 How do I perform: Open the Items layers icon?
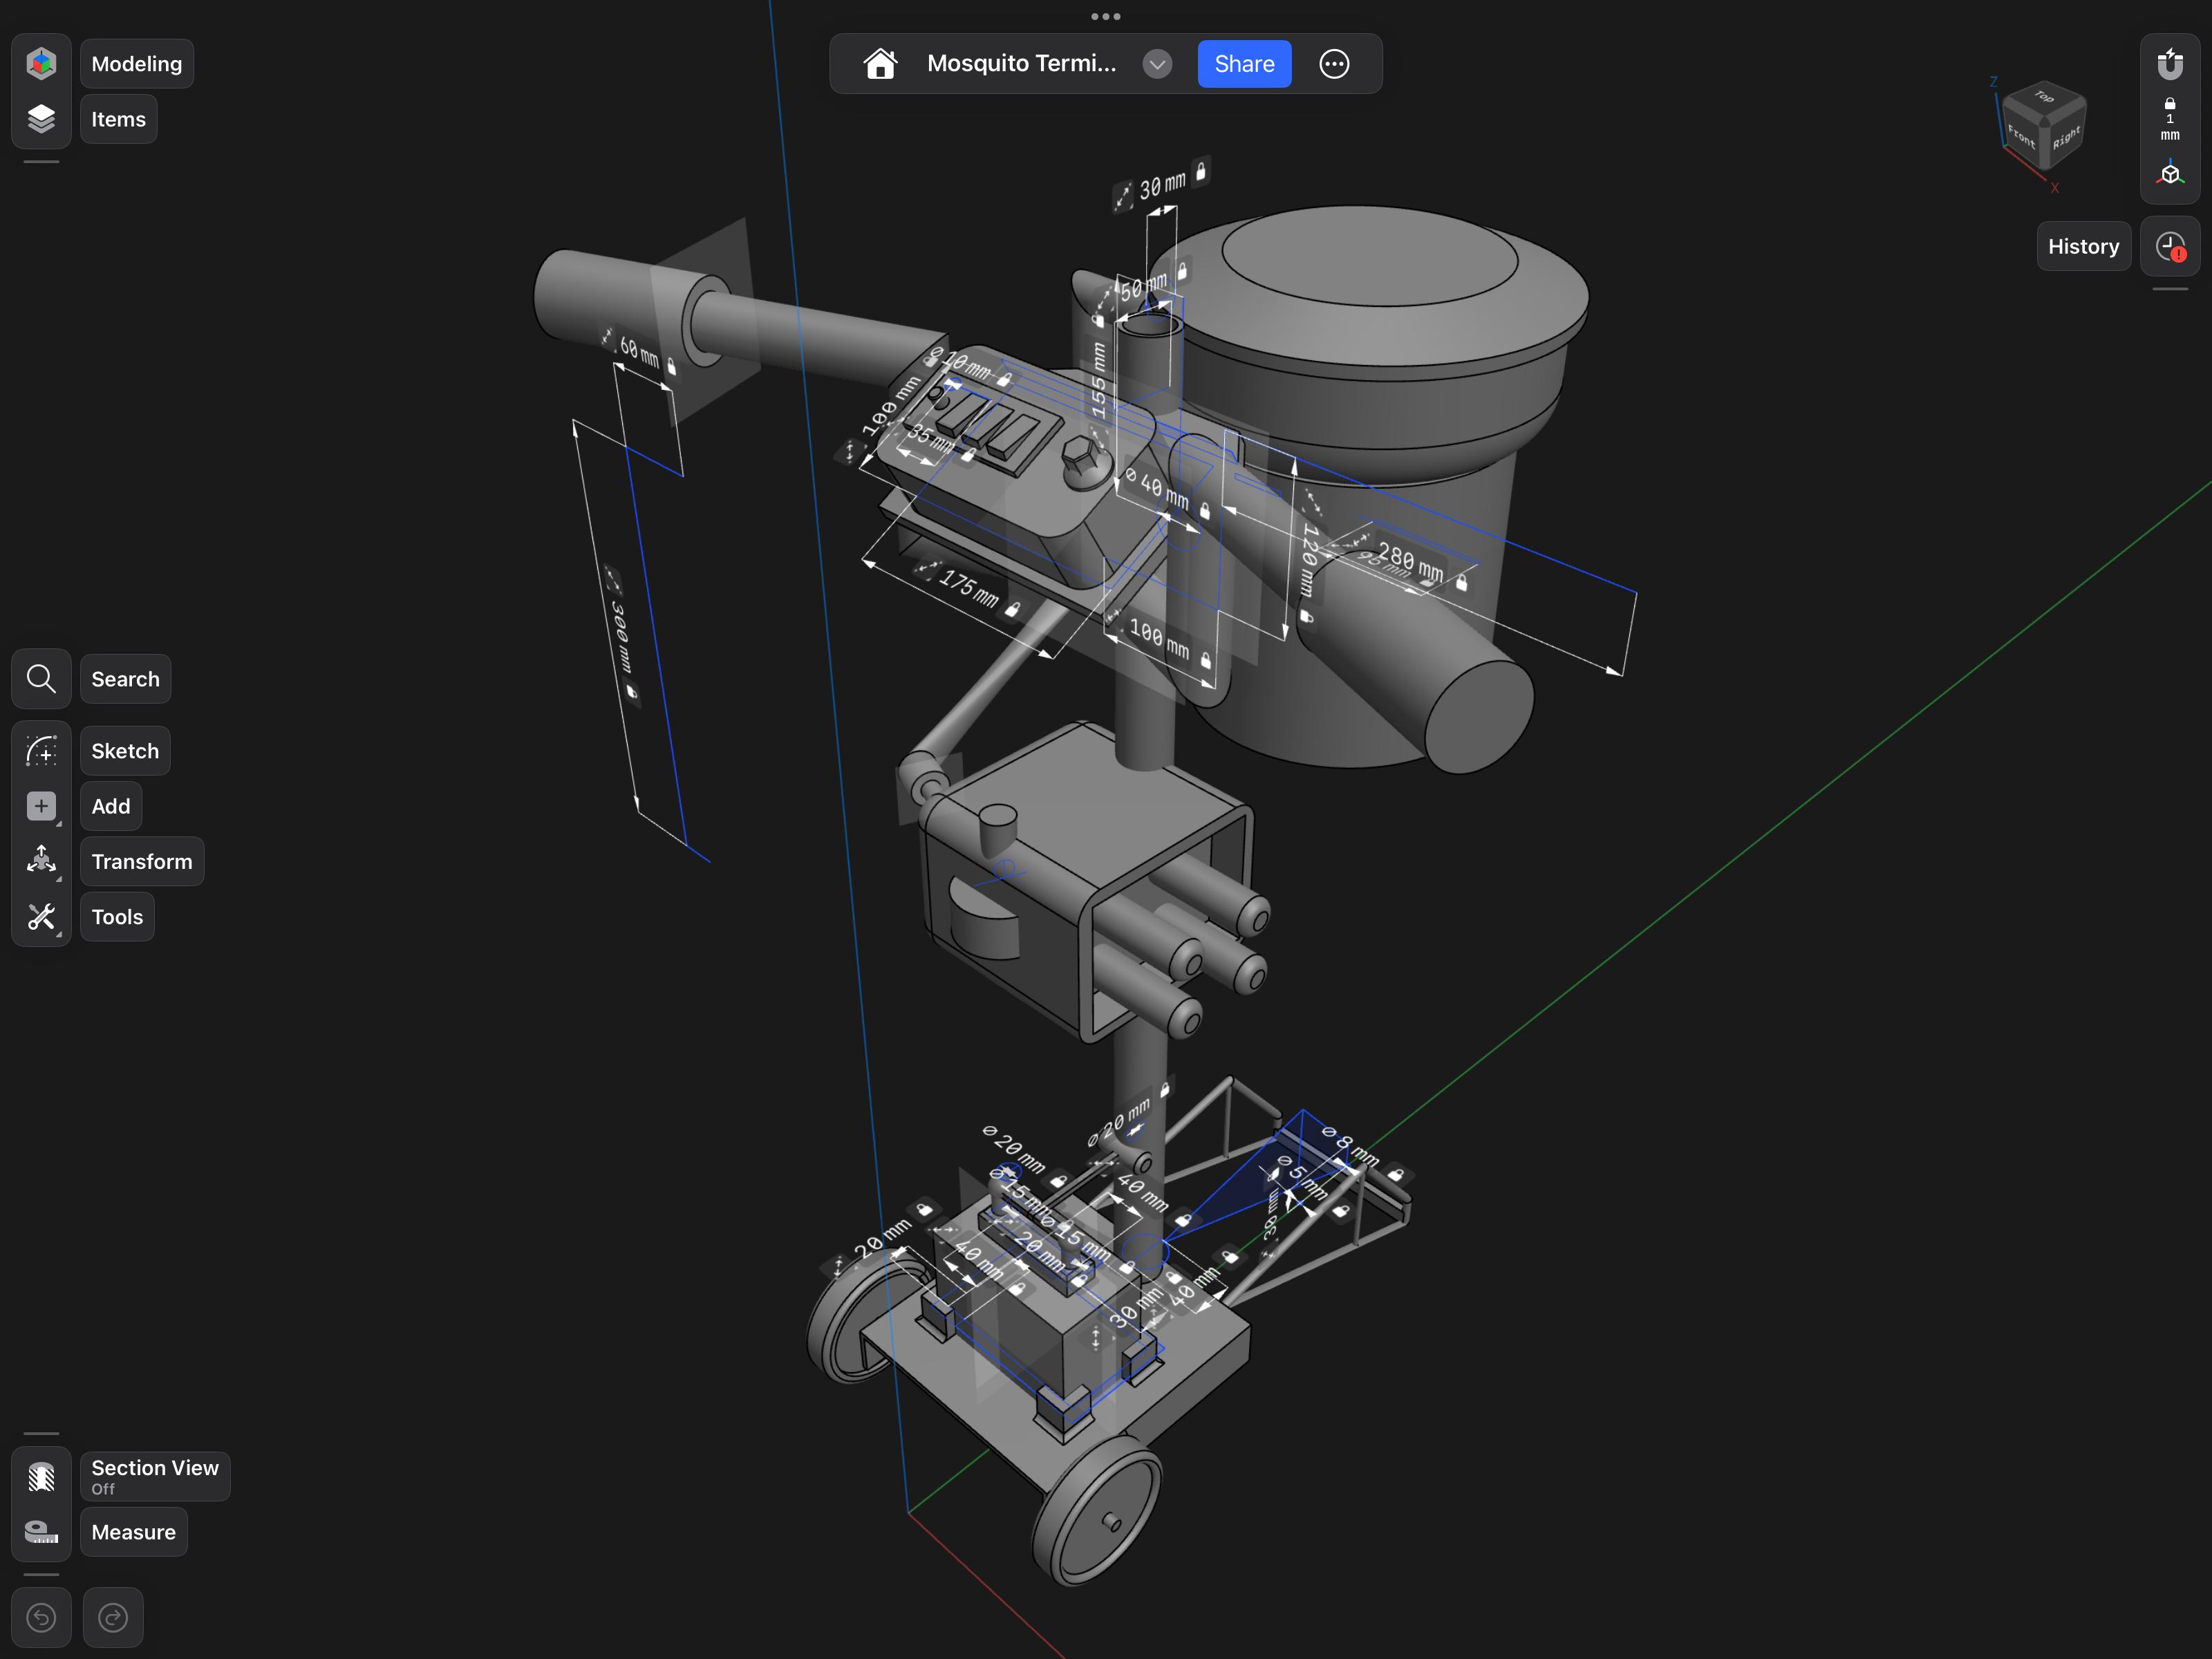[41, 119]
